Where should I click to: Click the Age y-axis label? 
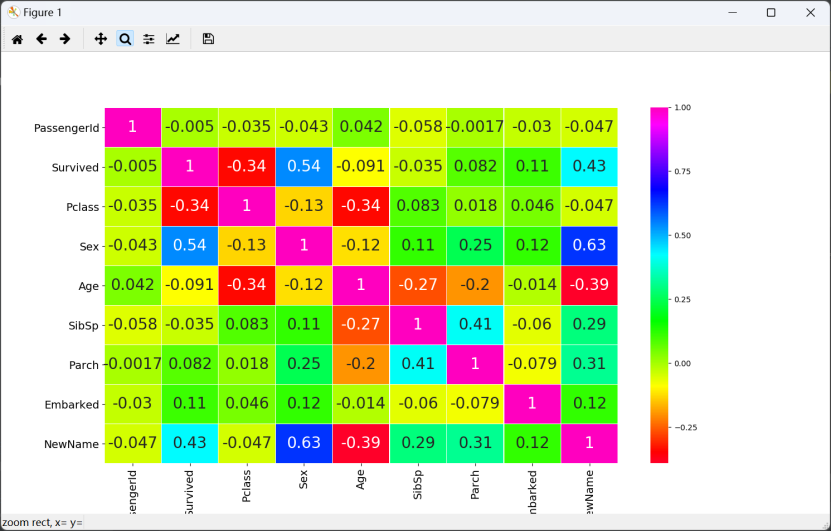(89, 287)
